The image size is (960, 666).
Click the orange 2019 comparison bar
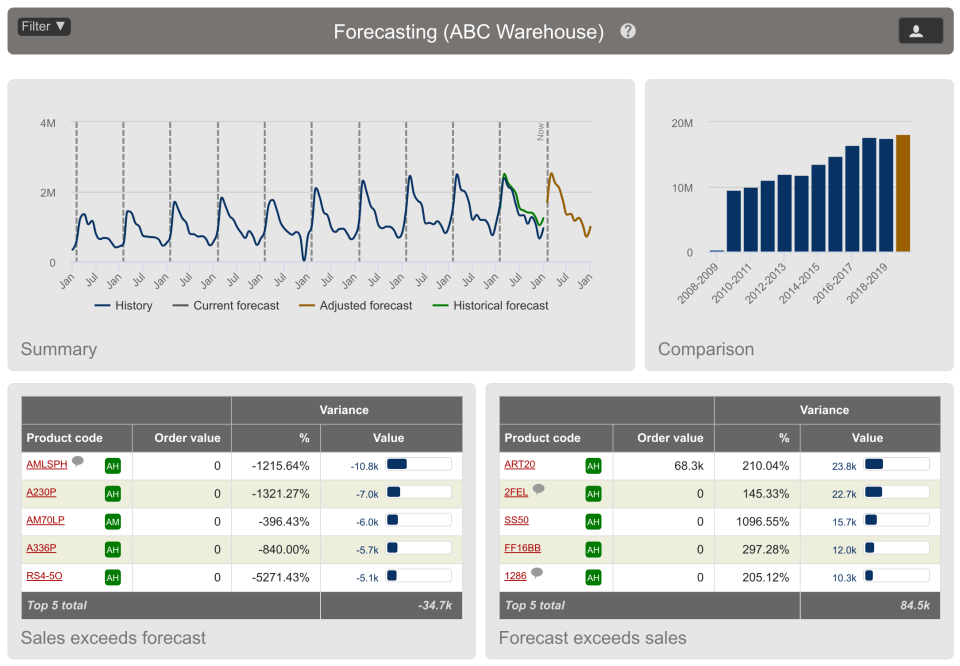[x=903, y=193]
